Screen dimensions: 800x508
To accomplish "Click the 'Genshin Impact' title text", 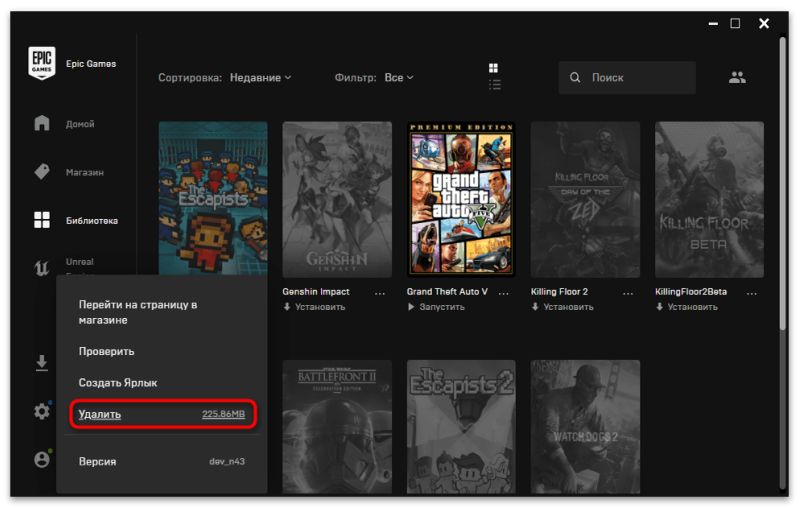I will click(316, 292).
